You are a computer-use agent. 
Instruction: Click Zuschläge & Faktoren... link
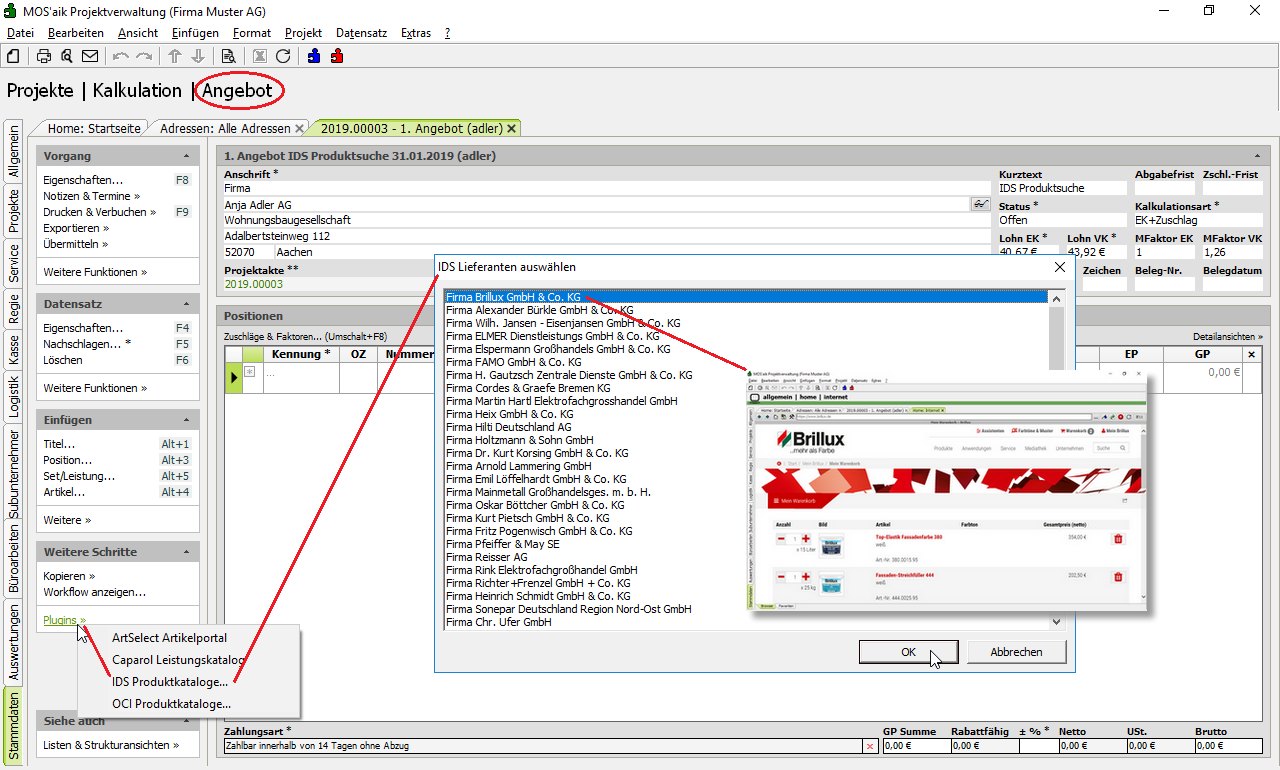tap(305, 337)
